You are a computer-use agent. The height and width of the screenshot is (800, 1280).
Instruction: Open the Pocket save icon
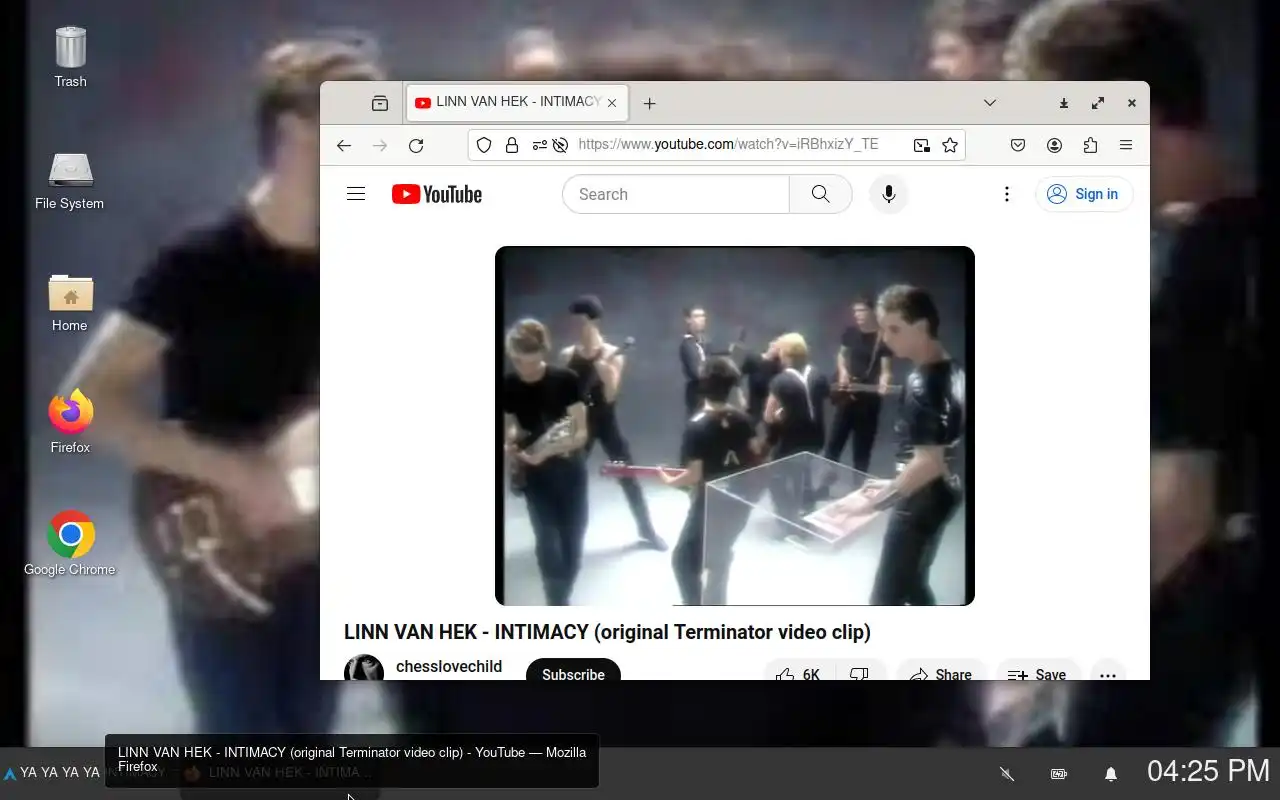[x=1018, y=145]
